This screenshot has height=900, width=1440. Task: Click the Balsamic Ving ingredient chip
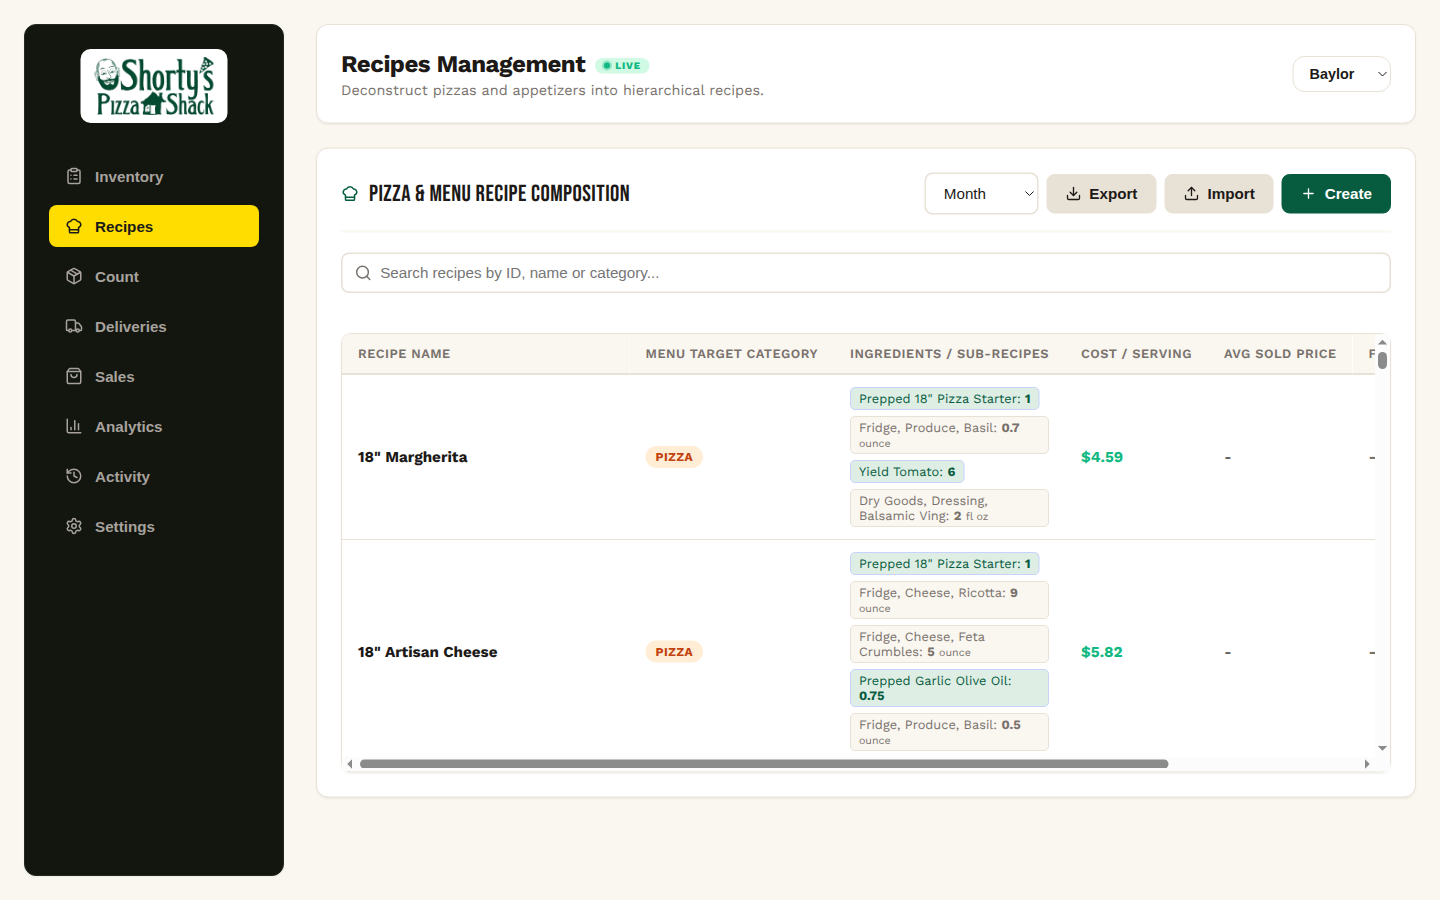pos(949,508)
